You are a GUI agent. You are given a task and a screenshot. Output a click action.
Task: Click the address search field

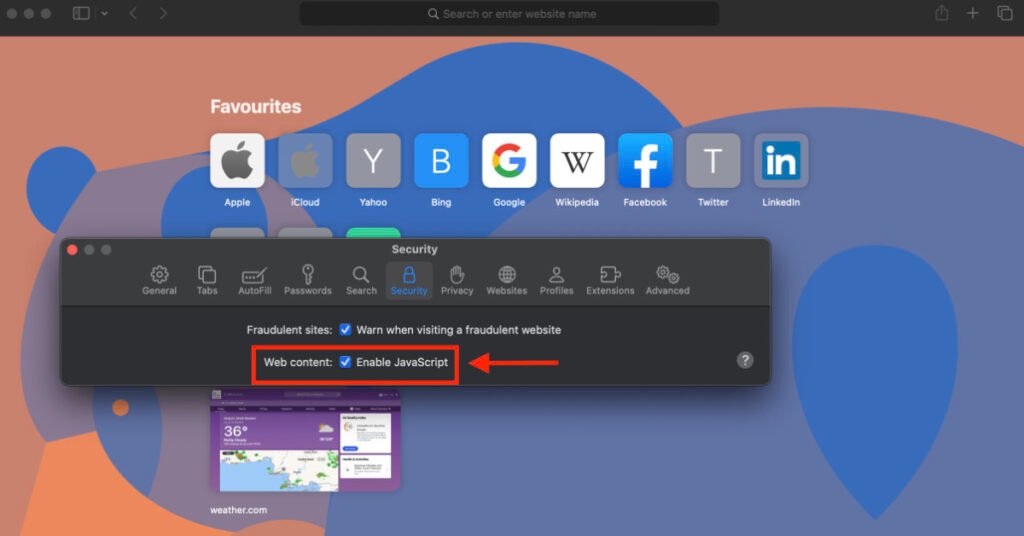point(510,14)
